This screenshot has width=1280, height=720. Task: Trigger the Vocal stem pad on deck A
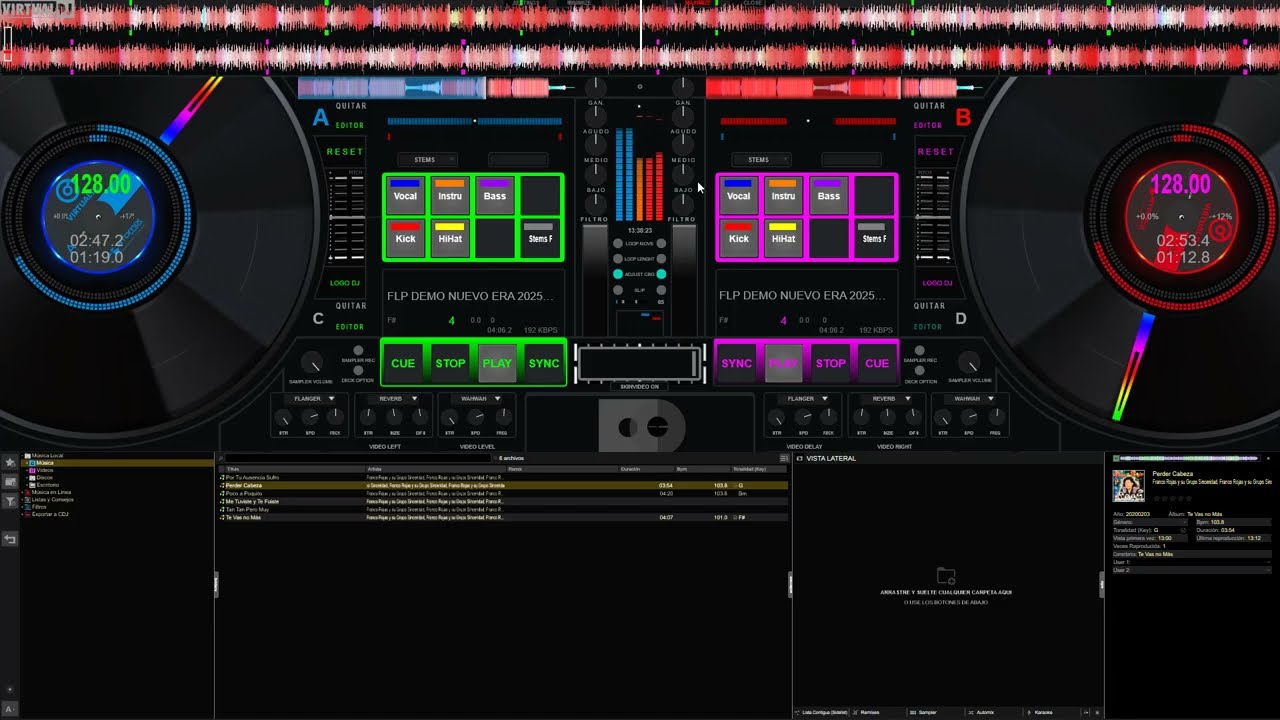point(405,196)
